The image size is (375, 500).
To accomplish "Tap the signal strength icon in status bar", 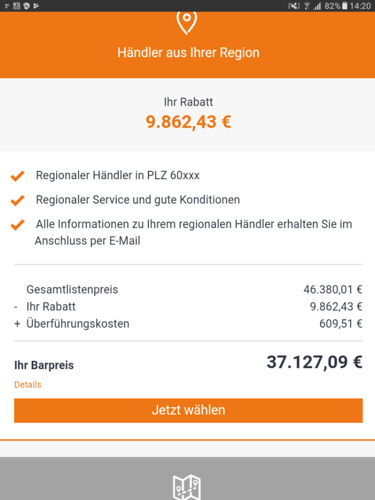I will 317,6.
